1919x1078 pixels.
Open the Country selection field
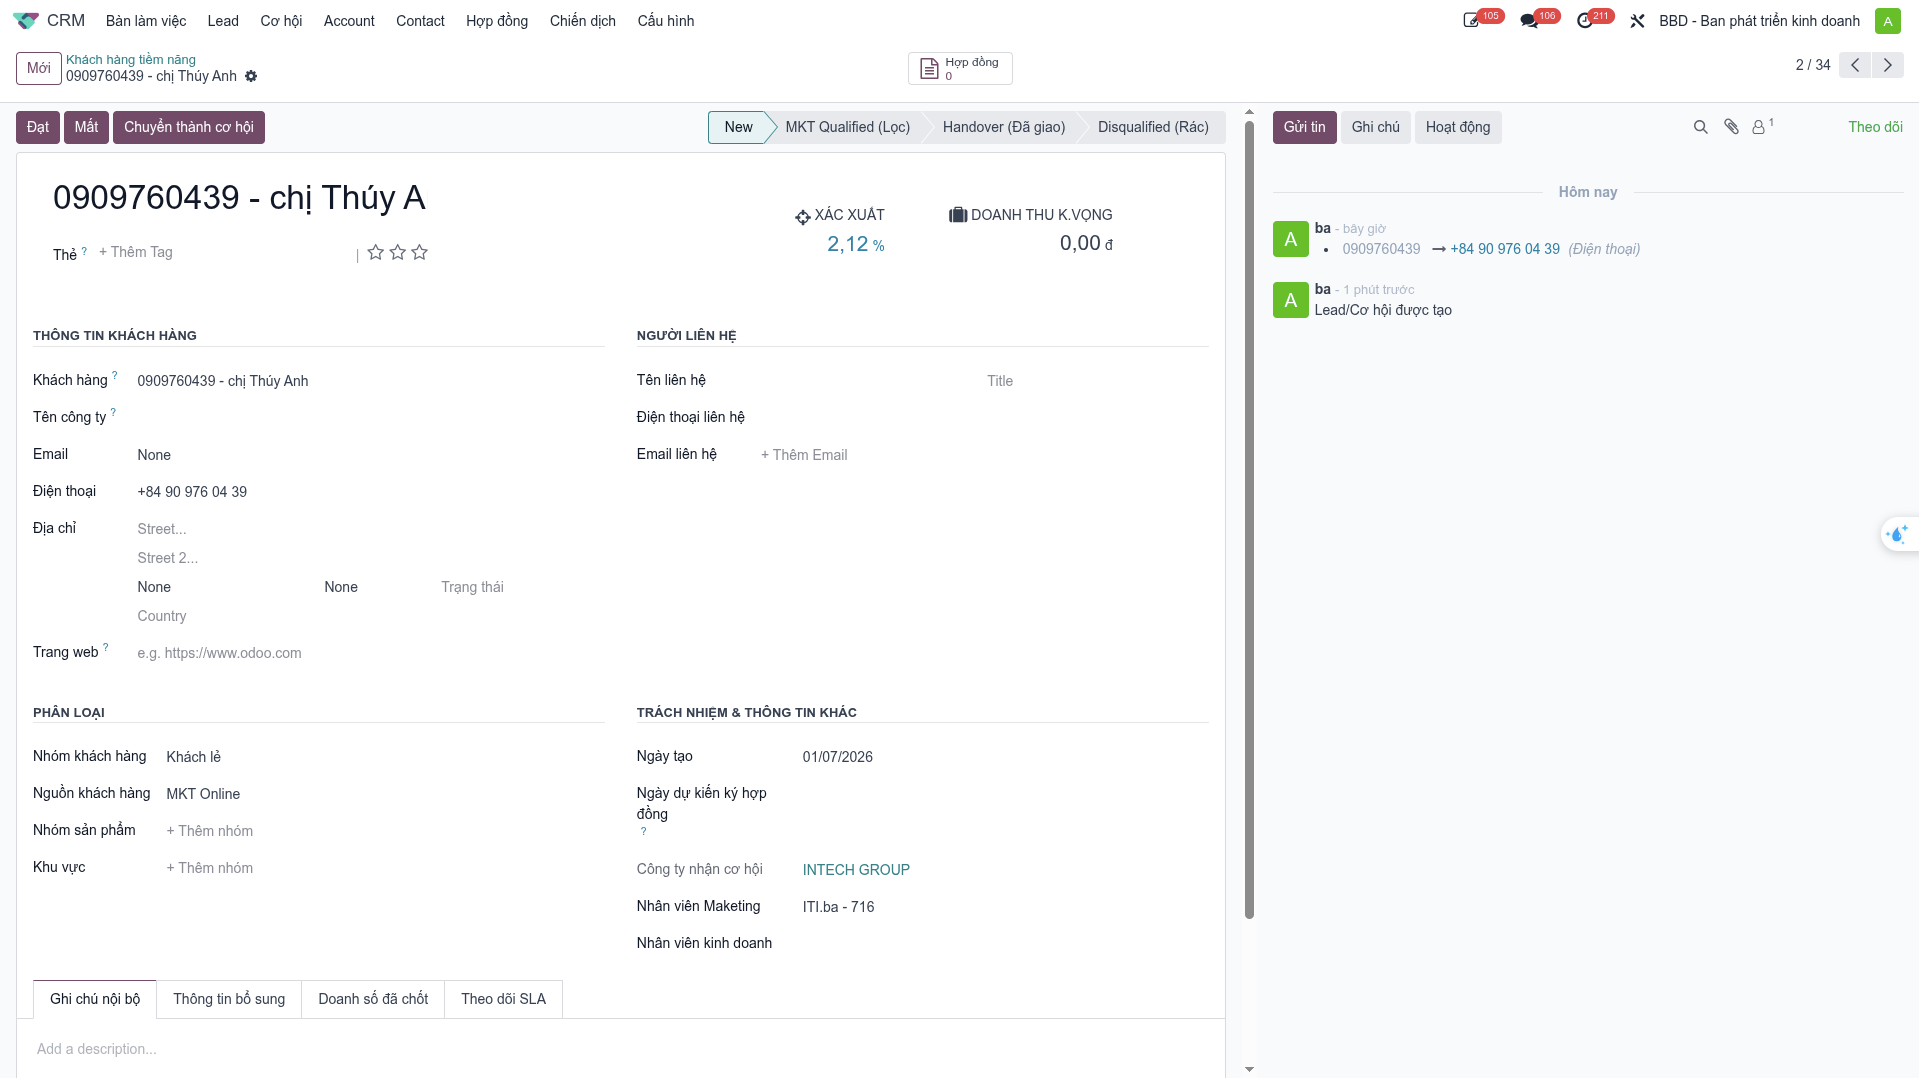click(x=370, y=616)
